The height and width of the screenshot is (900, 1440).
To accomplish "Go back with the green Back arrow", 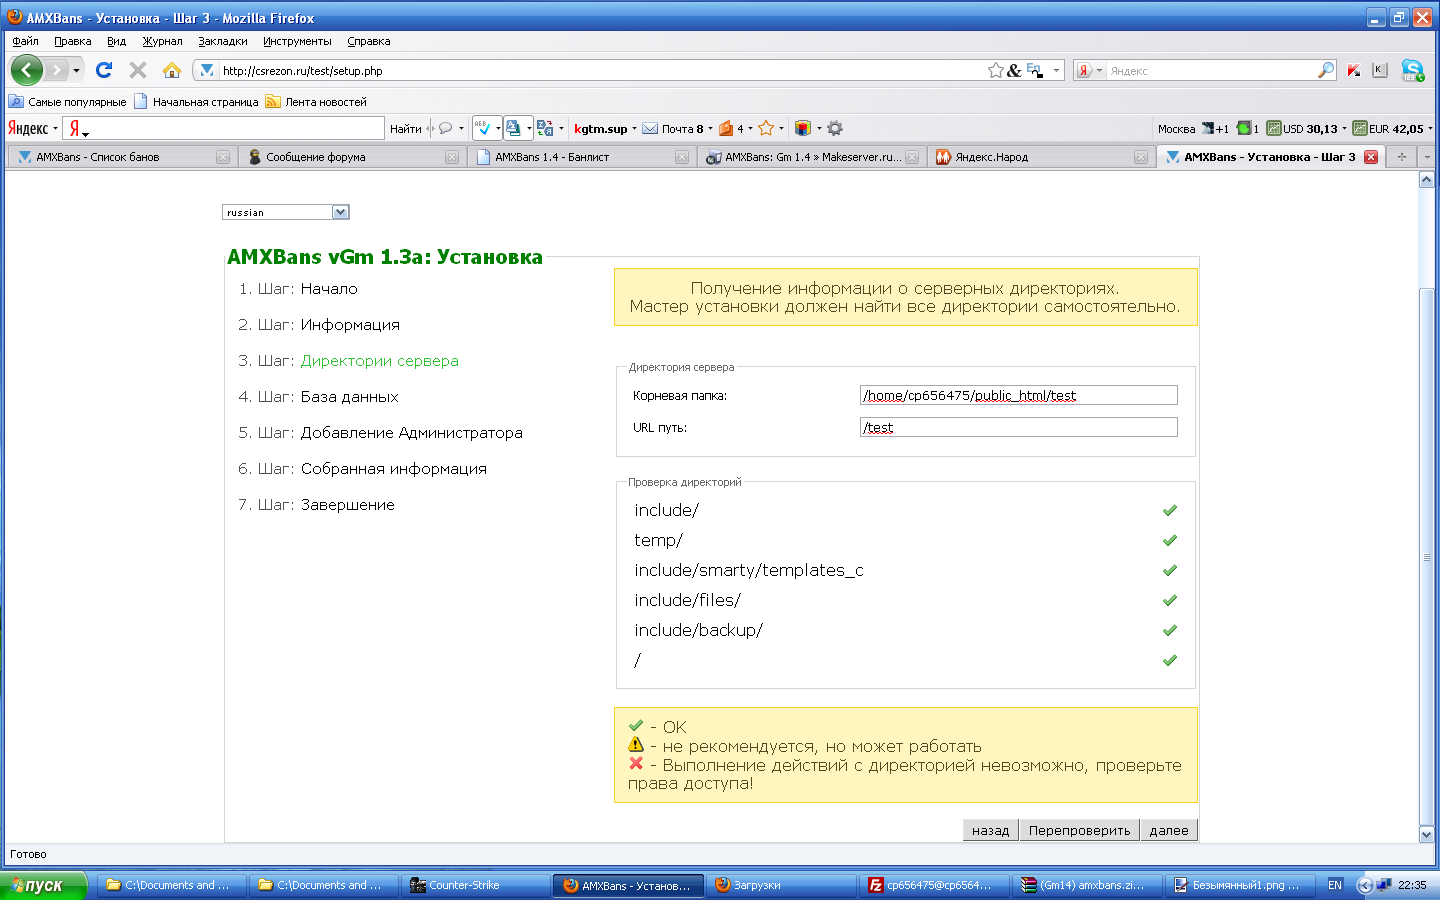I will [x=27, y=70].
